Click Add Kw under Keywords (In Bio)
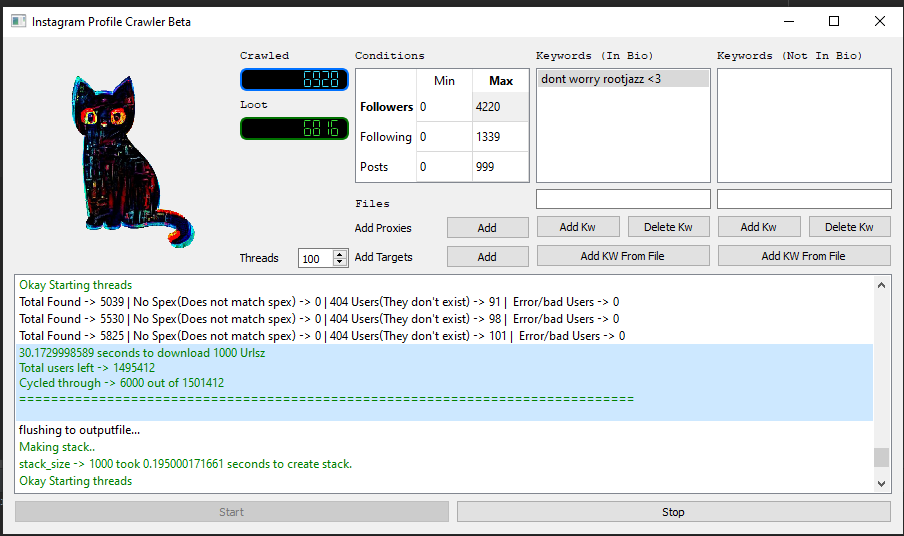The width and height of the screenshot is (904, 536). (x=578, y=227)
